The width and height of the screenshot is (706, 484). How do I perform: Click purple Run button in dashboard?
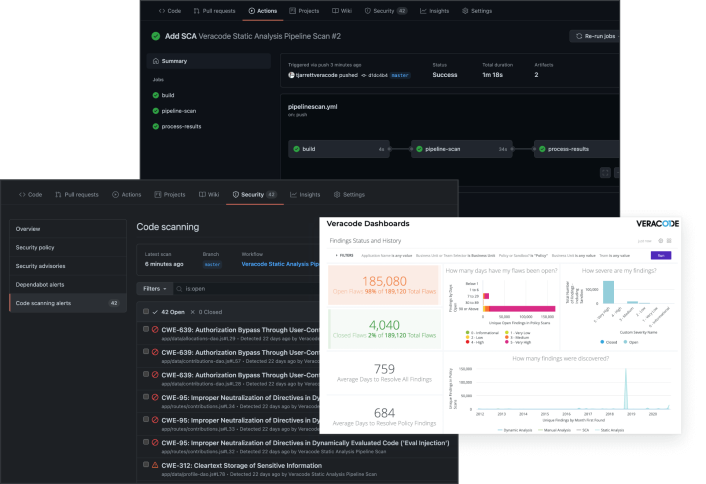[661, 255]
